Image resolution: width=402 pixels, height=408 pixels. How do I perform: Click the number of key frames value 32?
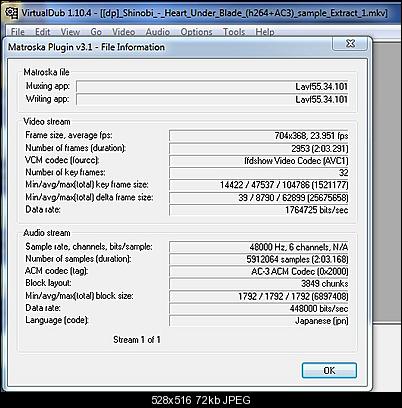(x=259, y=173)
